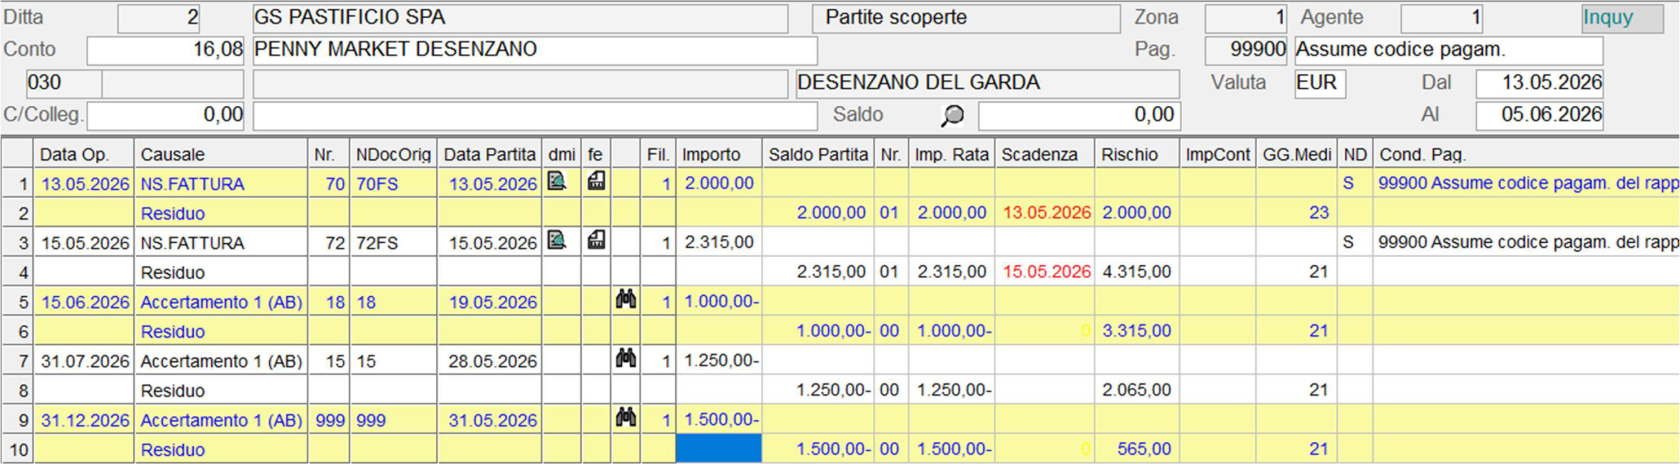
Task: Select row number 1 header
Action: [x=18, y=183]
